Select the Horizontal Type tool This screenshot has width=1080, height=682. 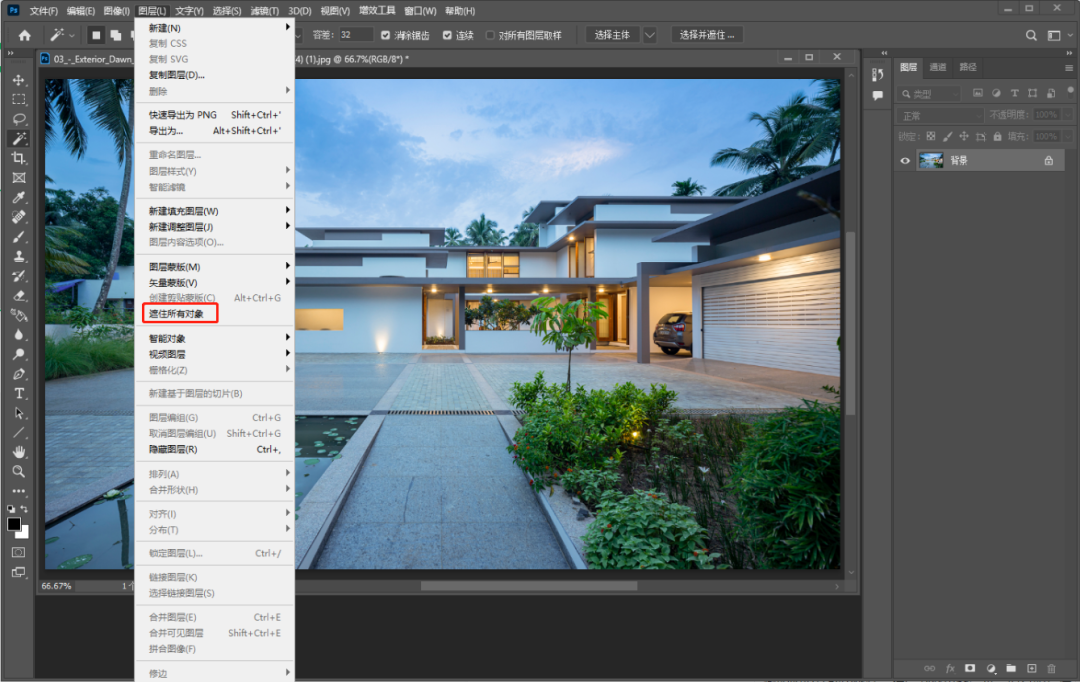pyautogui.click(x=19, y=393)
